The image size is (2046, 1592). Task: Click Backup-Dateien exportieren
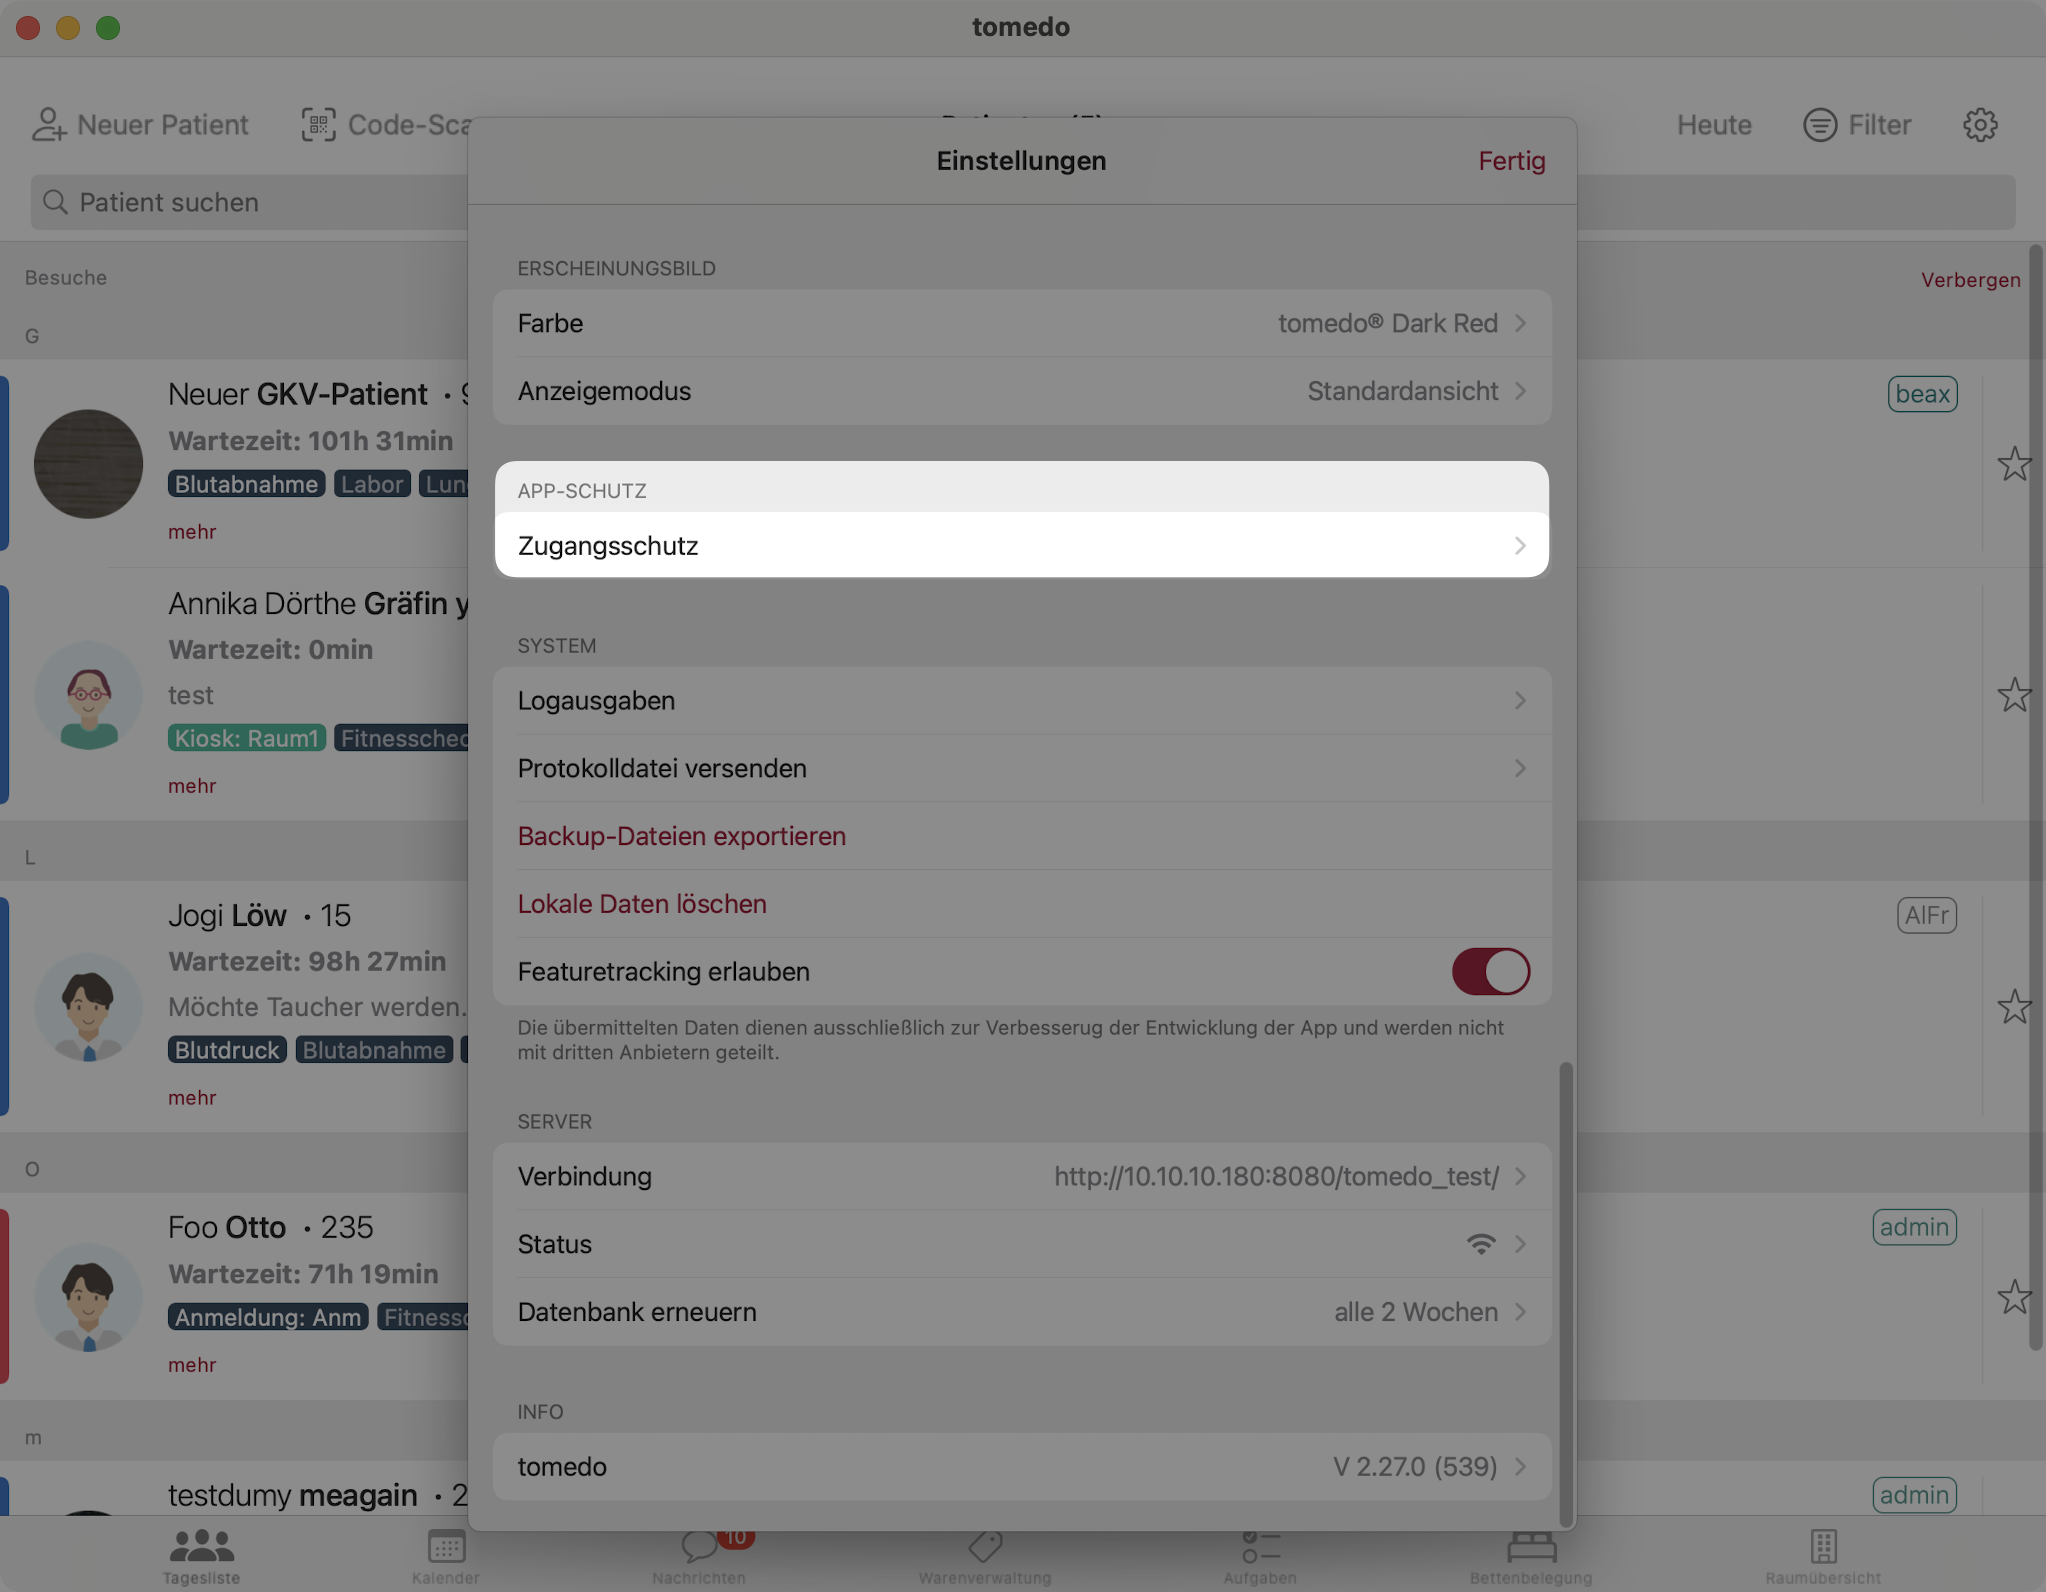(682, 836)
